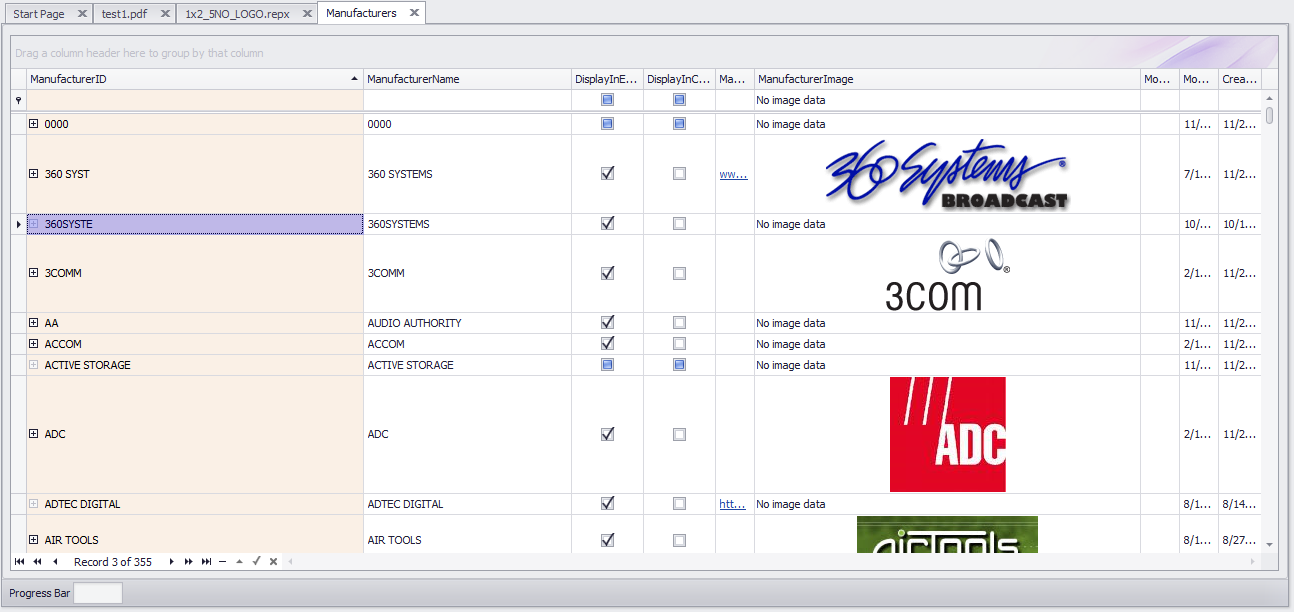Click the 3Com logo image
Screen dimensions: 1294x612
tap(947, 274)
